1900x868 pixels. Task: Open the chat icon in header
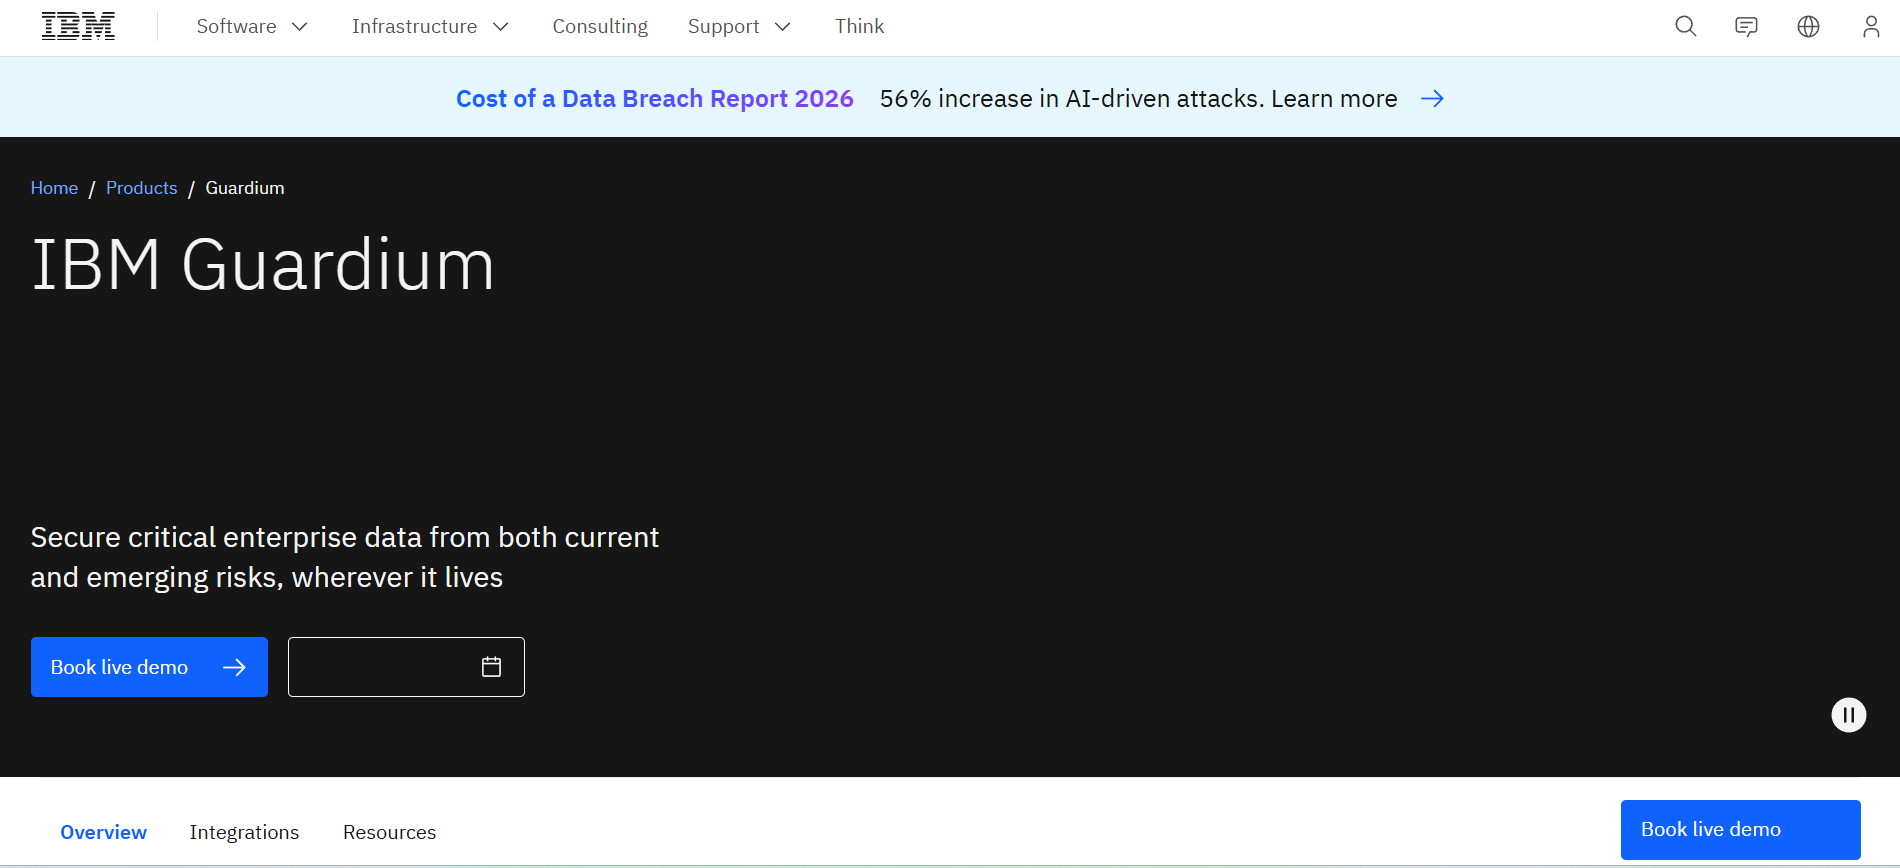coord(1747,27)
